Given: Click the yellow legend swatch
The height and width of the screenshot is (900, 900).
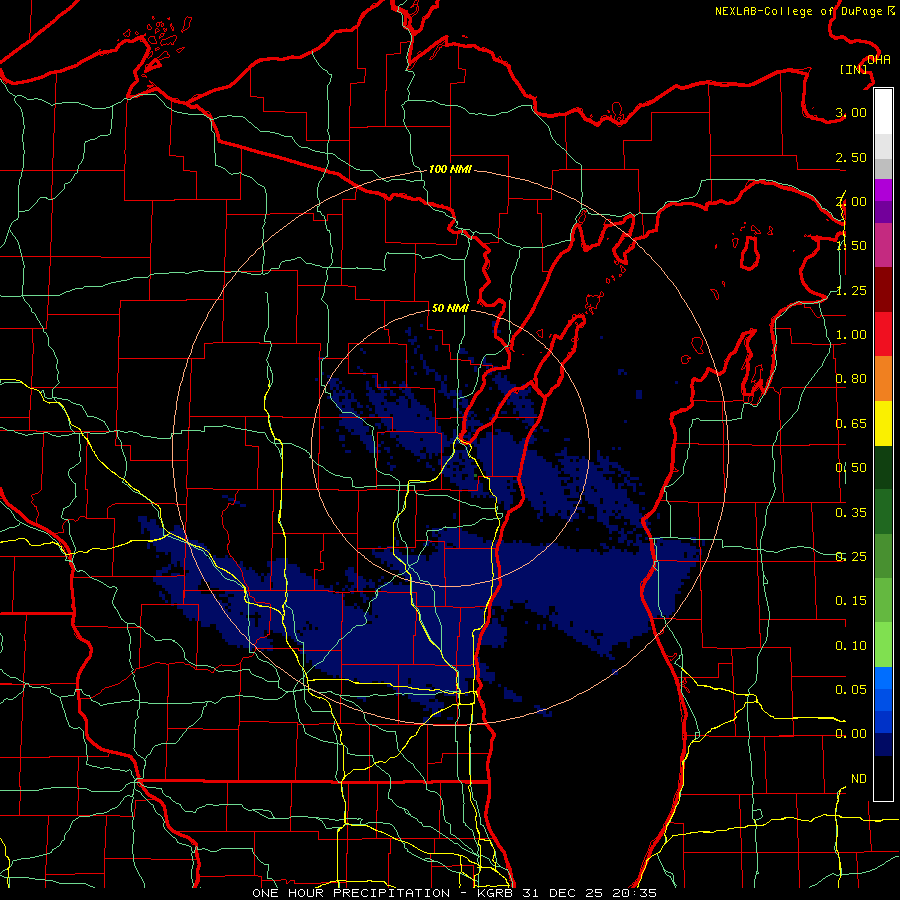Looking at the screenshot, I should click(883, 423).
